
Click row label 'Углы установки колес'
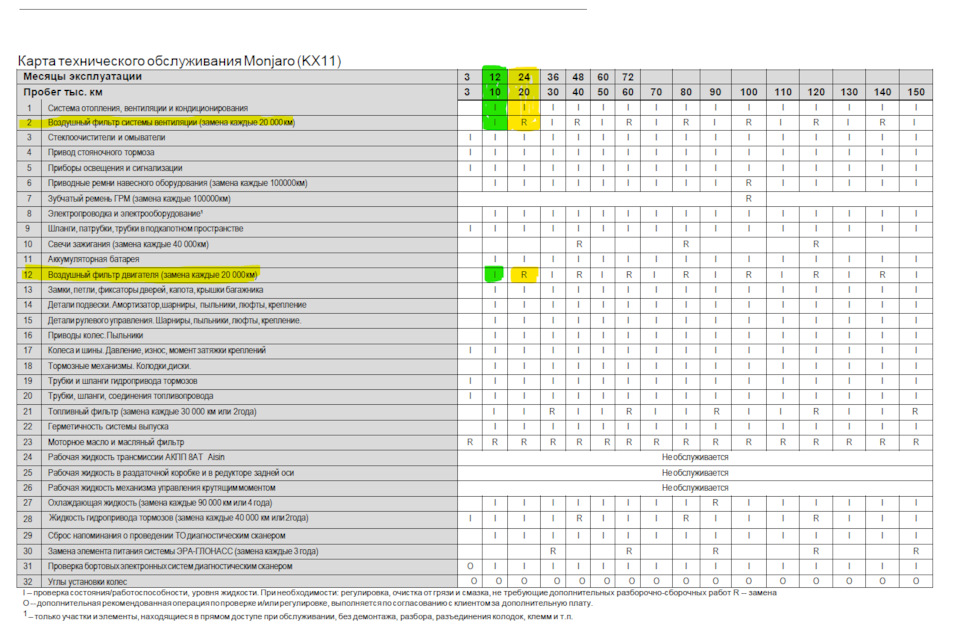point(88,581)
